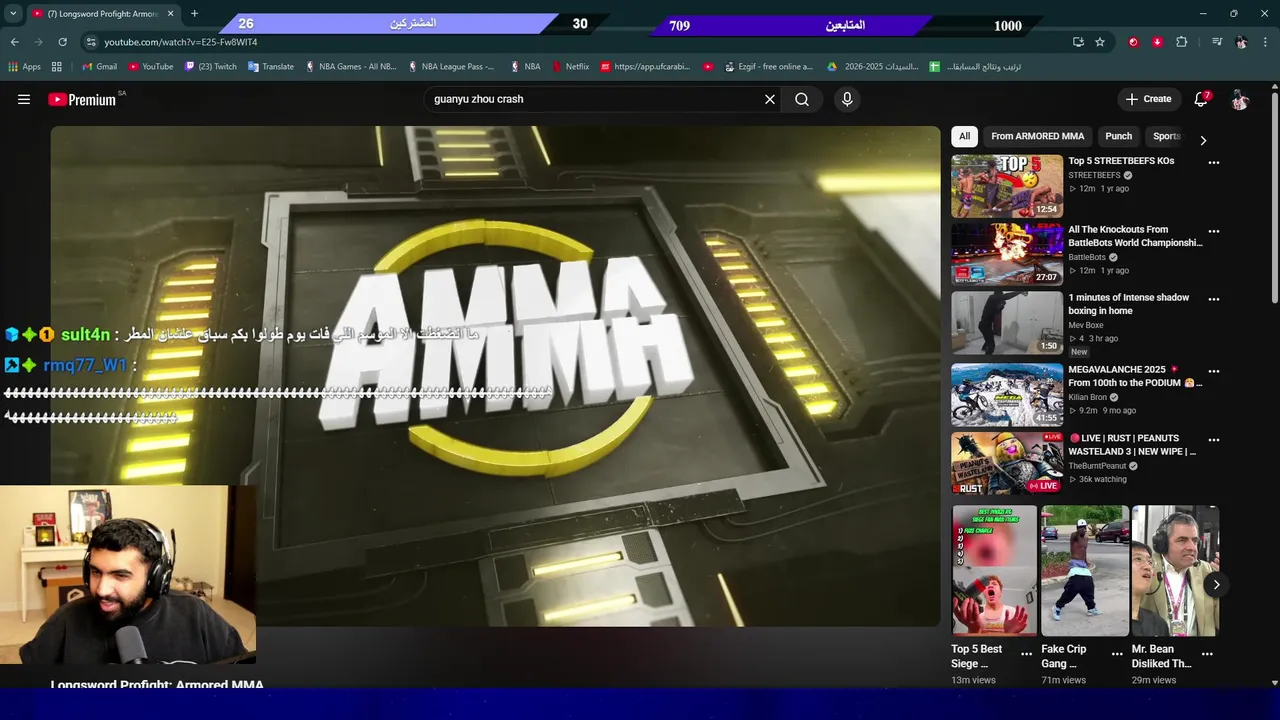Open browser extensions puzzle icon
Image resolution: width=1280 pixels, height=720 pixels.
(1182, 42)
